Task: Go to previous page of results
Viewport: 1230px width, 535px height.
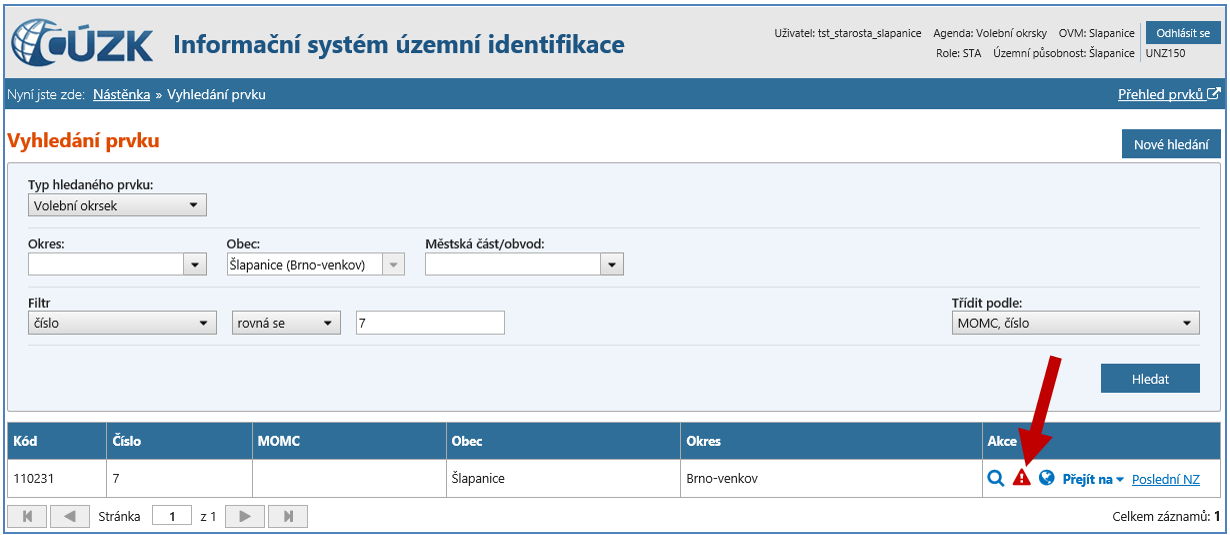Action: pos(69,516)
